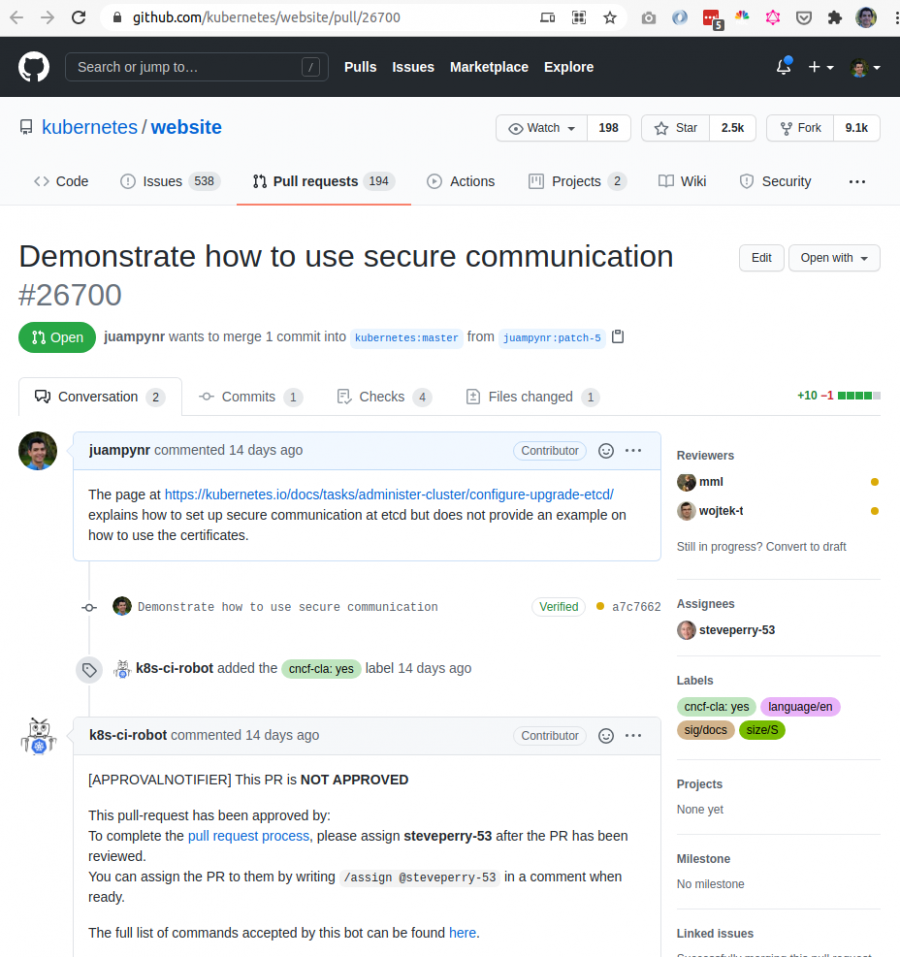Image resolution: width=900 pixels, height=957 pixels.
Task: Click the Edit title button
Action: 761,258
